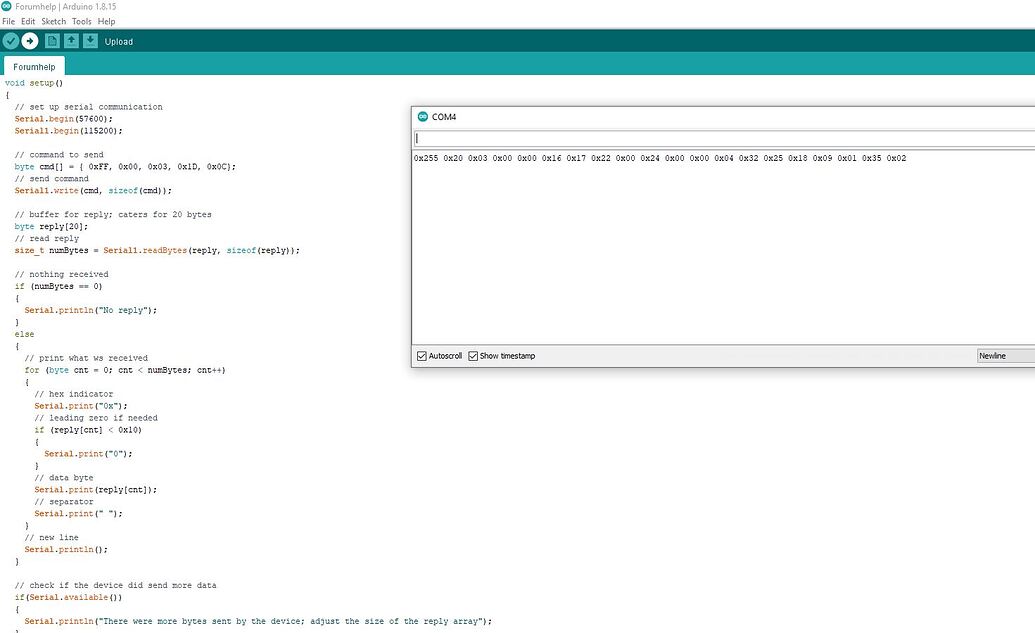Viewport: 1035px width, 633px height.
Task: Click the COM4 window title text
Action: click(x=444, y=117)
